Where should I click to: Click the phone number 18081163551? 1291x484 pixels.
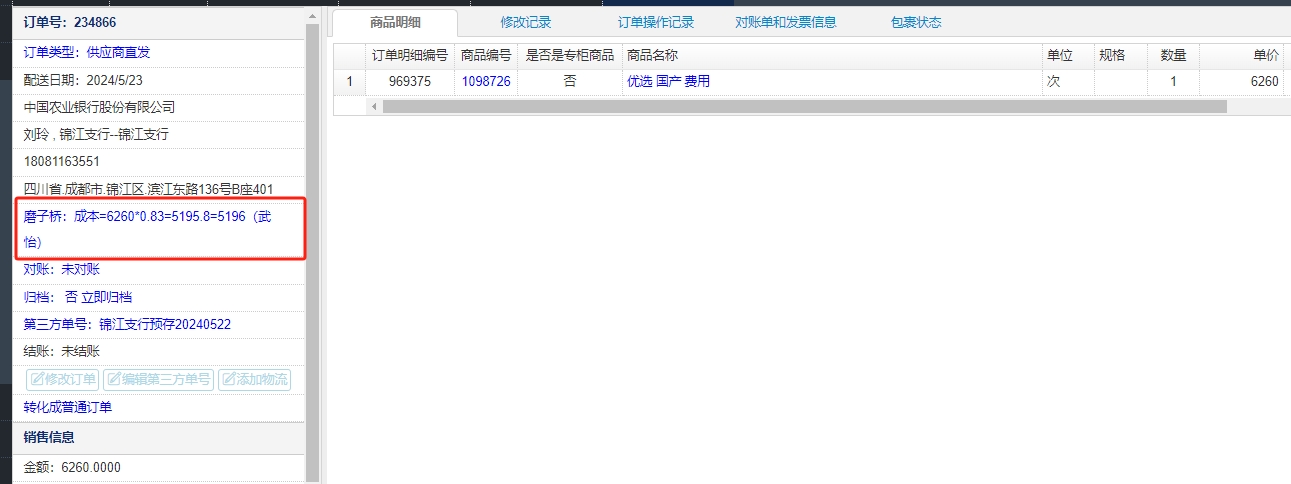pyautogui.click(x=61, y=161)
